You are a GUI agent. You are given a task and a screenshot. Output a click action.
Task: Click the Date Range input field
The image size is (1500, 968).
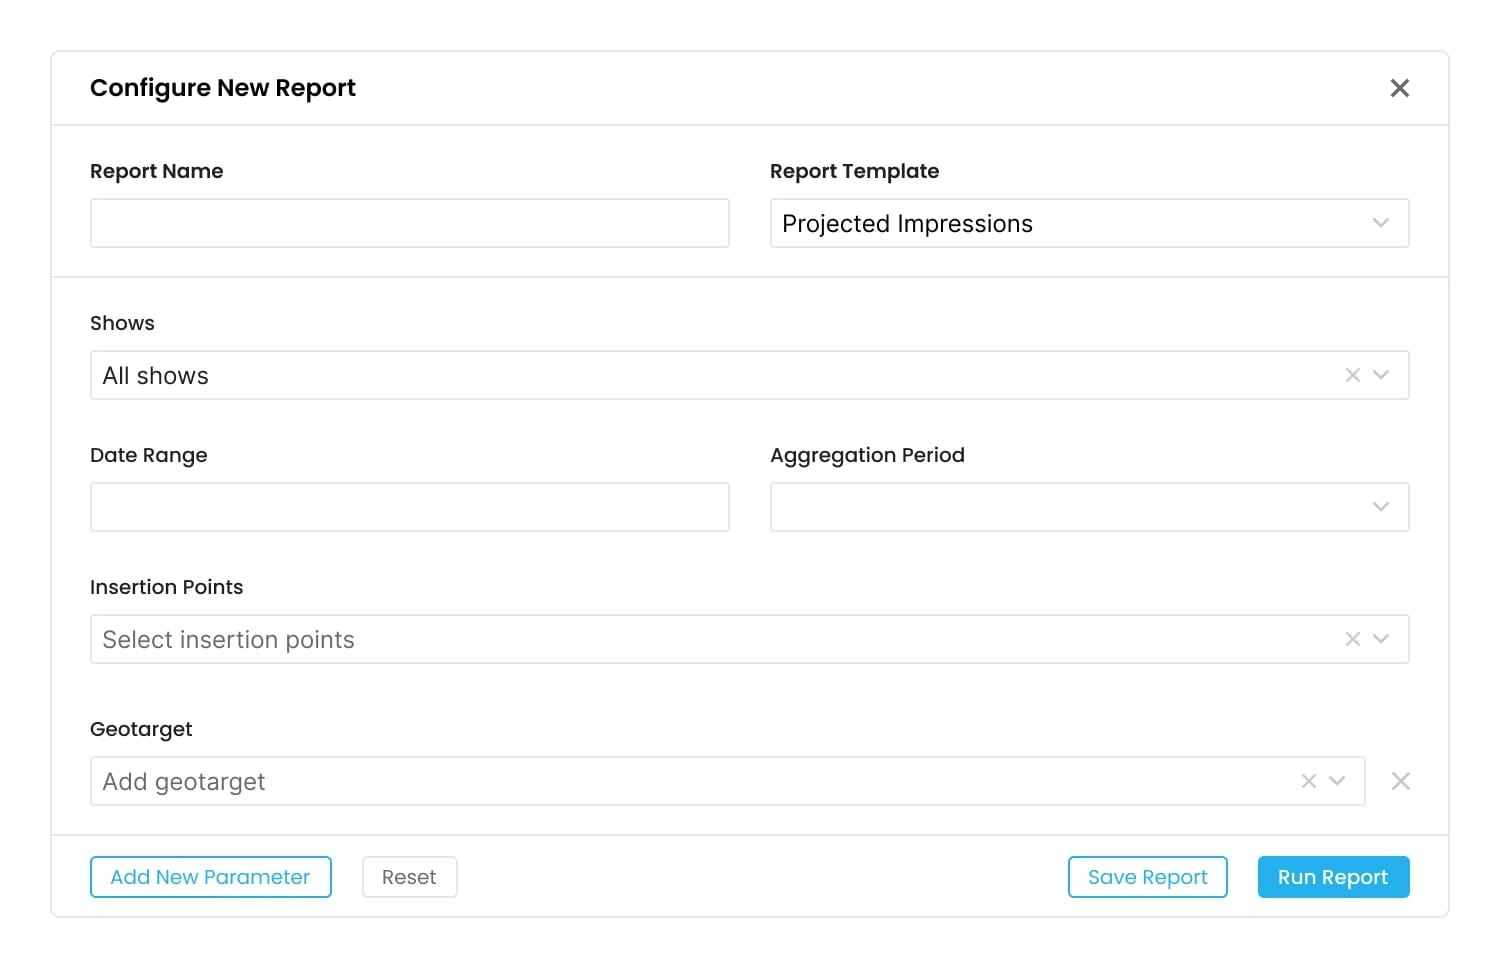(409, 507)
